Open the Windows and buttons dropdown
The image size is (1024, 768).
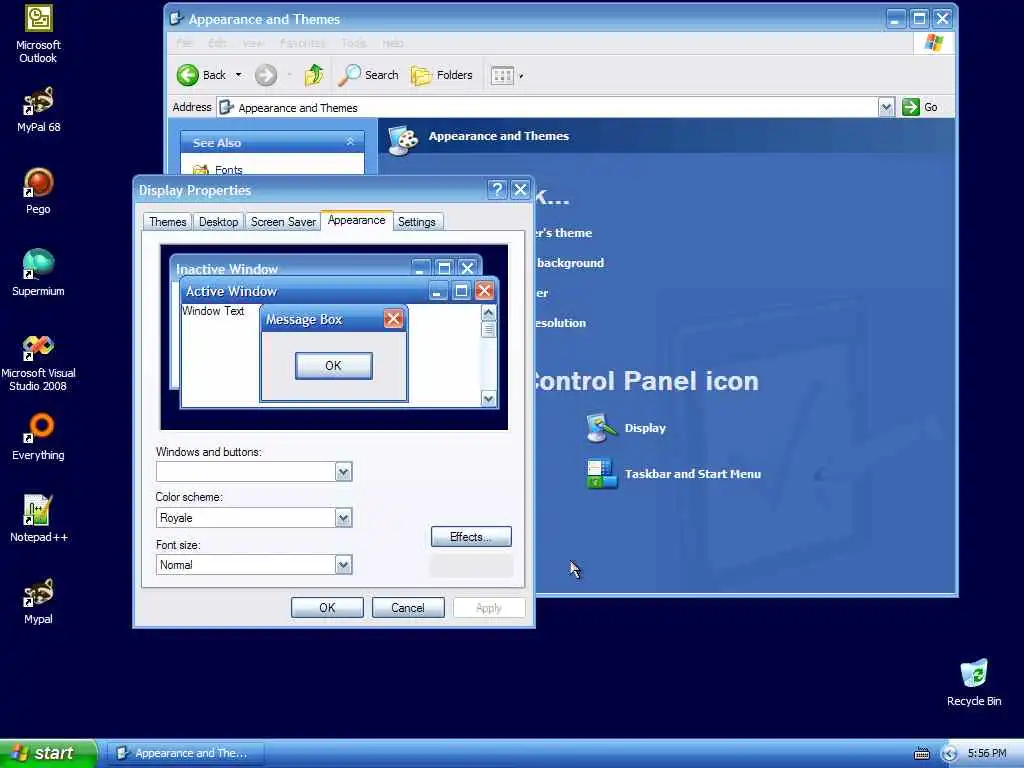coord(344,472)
